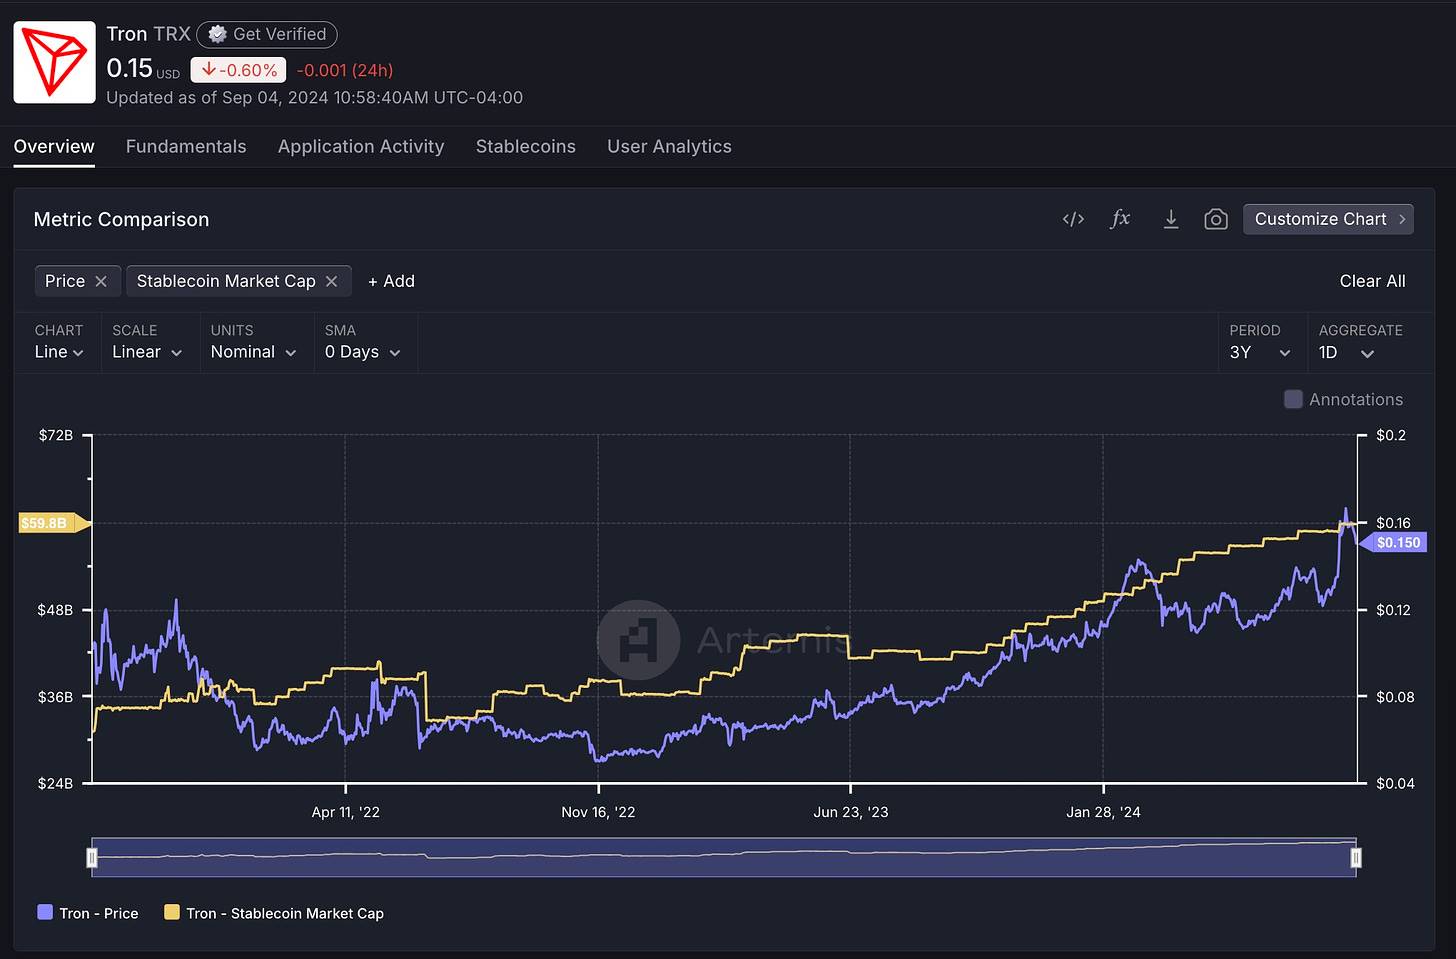Open the Stablecoins tab

point(525,146)
